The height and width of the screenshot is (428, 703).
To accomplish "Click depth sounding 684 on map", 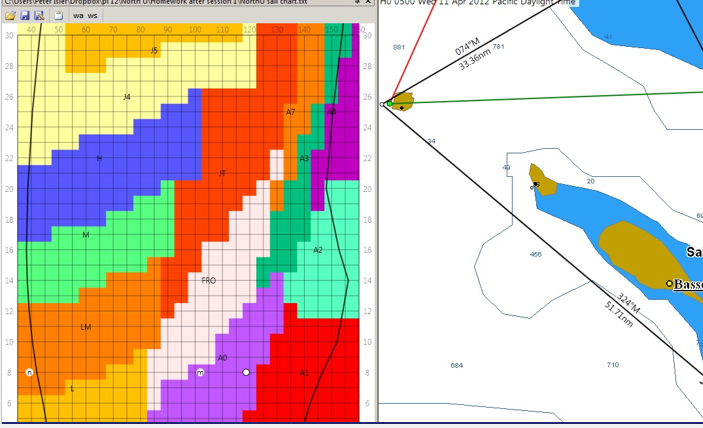I will click(x=456, y=365).
